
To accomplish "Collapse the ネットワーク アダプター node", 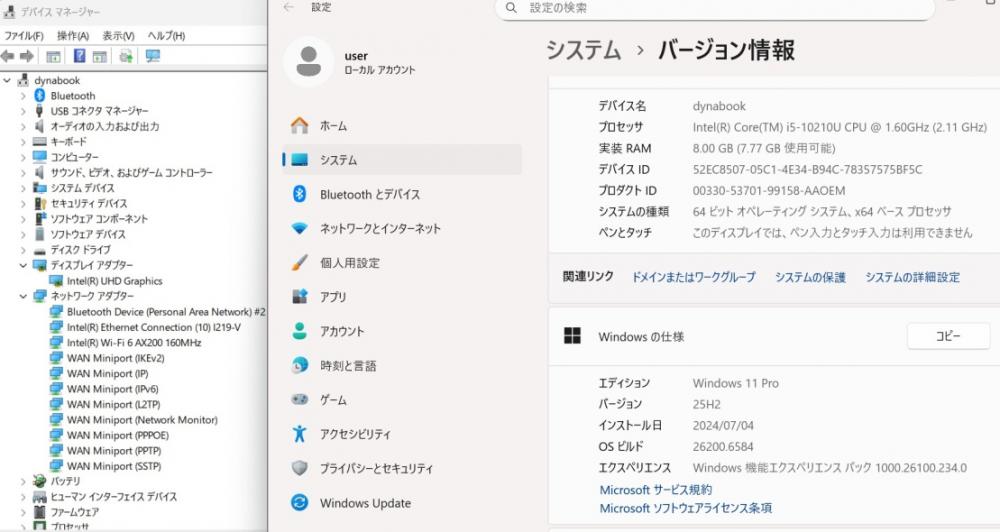I will (23, 296).
